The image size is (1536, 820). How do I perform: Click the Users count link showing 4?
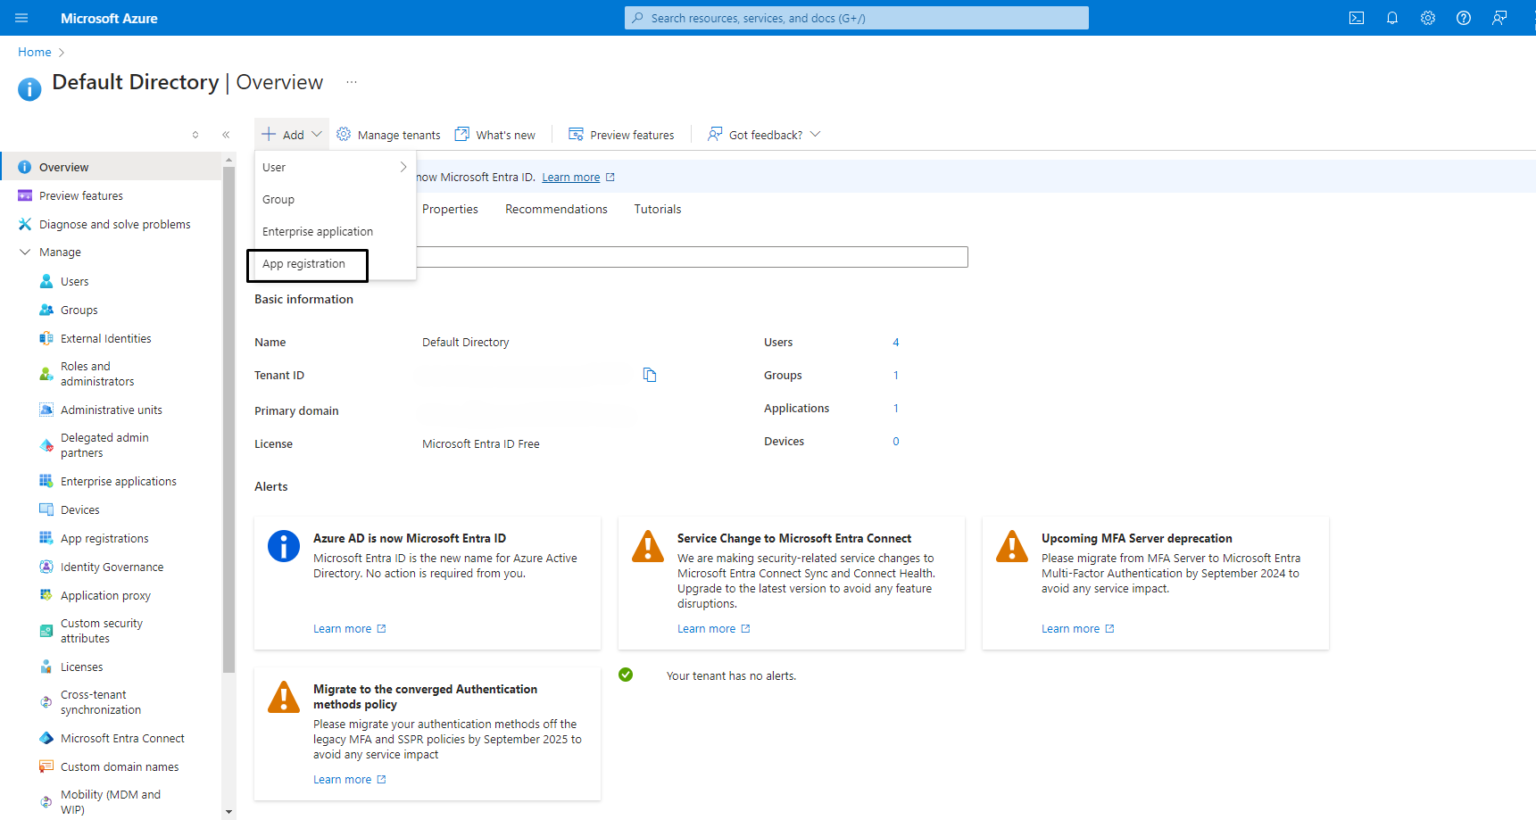895,341
